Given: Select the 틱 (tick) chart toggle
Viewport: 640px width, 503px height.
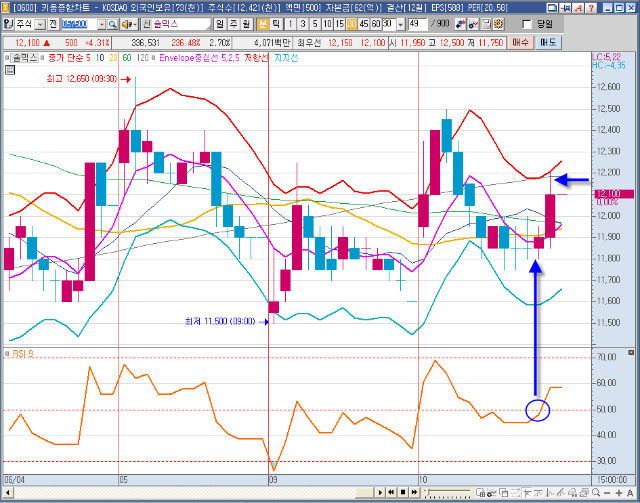Looking at the screenshot, I should click(x=276, y=24).
